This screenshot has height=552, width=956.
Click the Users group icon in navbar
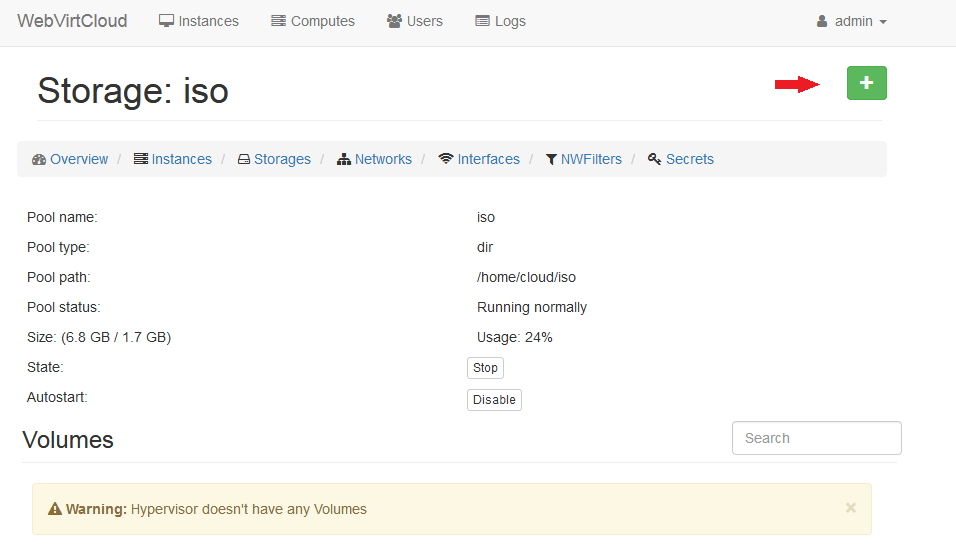pyautogui.click(x=394, y=21)
